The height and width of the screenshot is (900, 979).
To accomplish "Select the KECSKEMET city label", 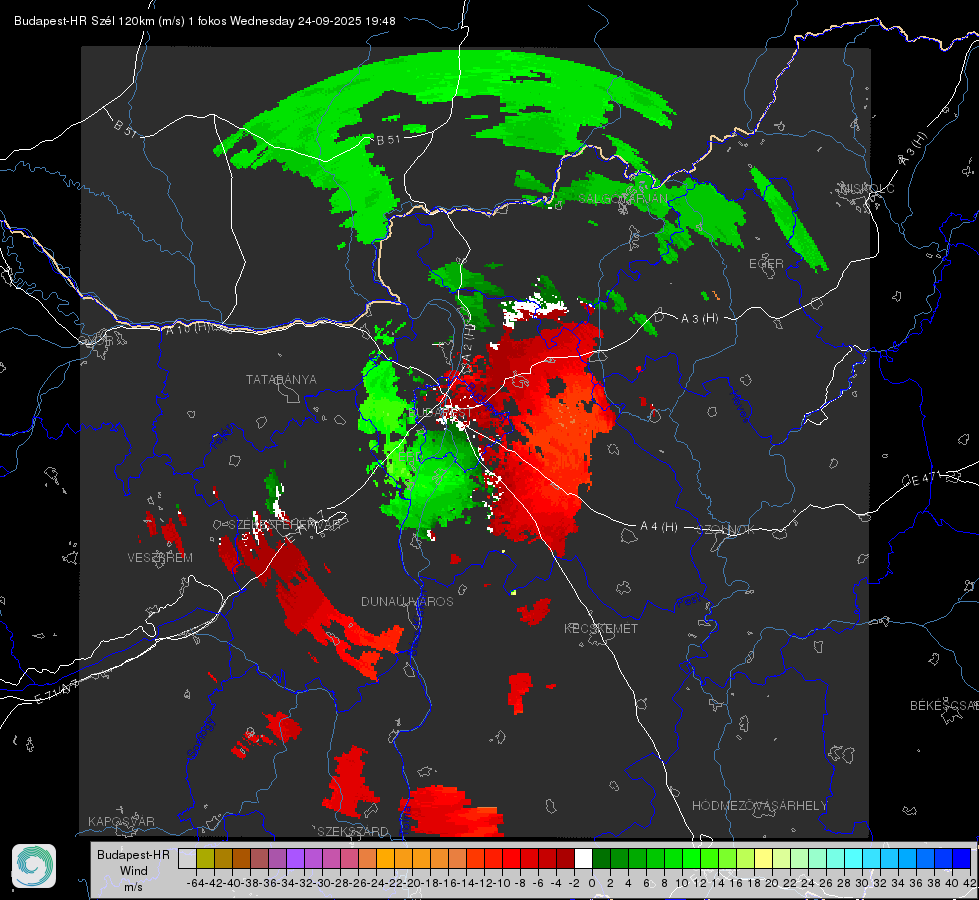I will (601, 629).
